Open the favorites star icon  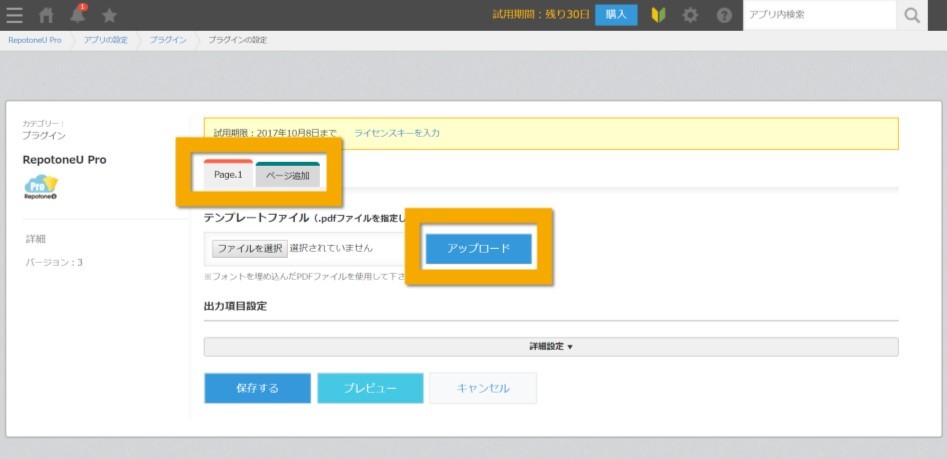pos(109,15)
